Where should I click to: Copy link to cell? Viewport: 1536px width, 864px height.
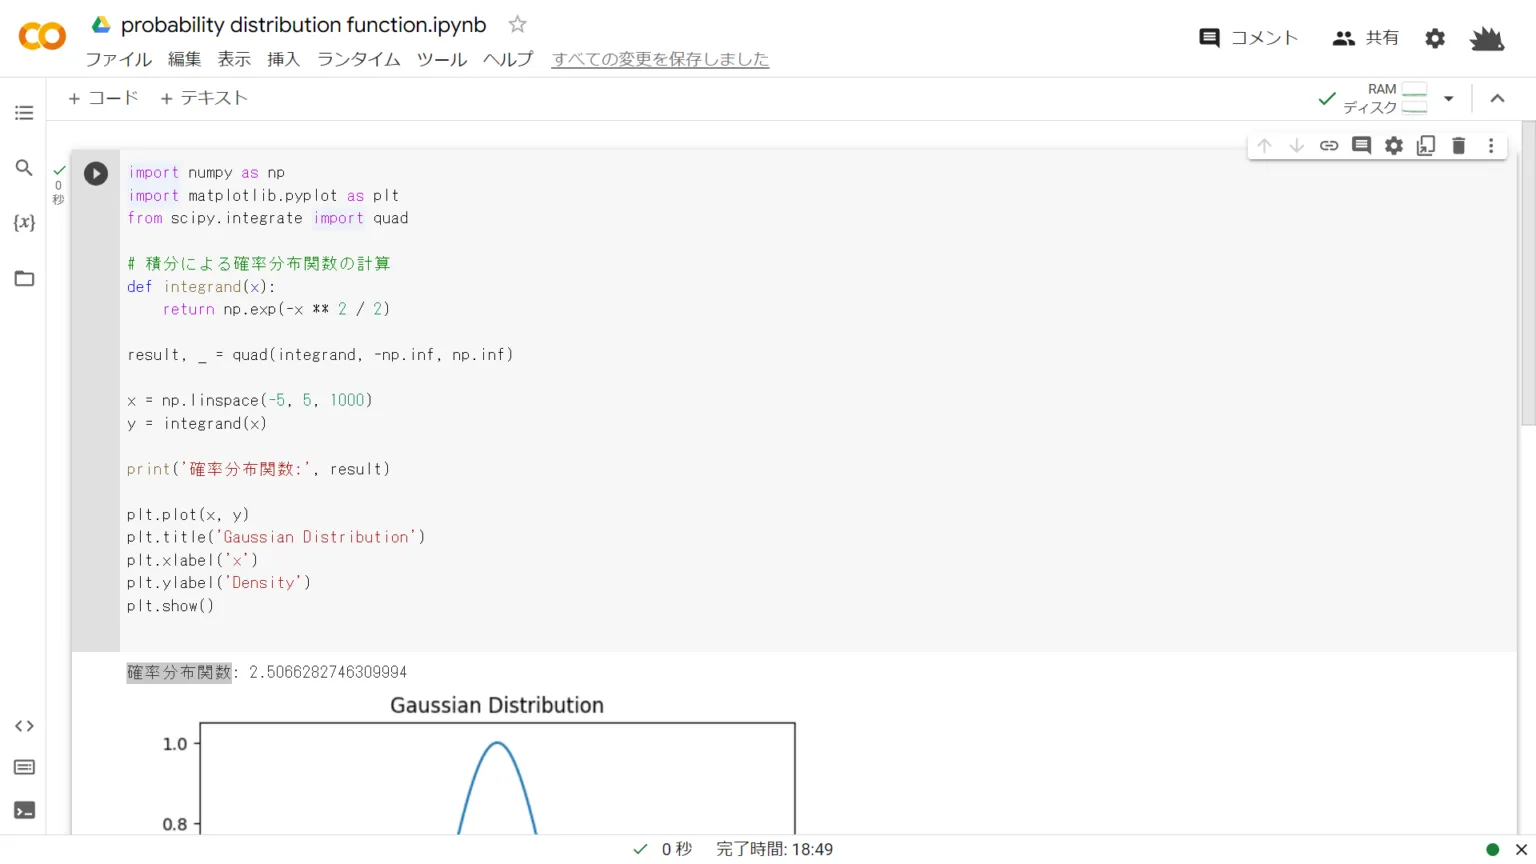click(1329, 146)
